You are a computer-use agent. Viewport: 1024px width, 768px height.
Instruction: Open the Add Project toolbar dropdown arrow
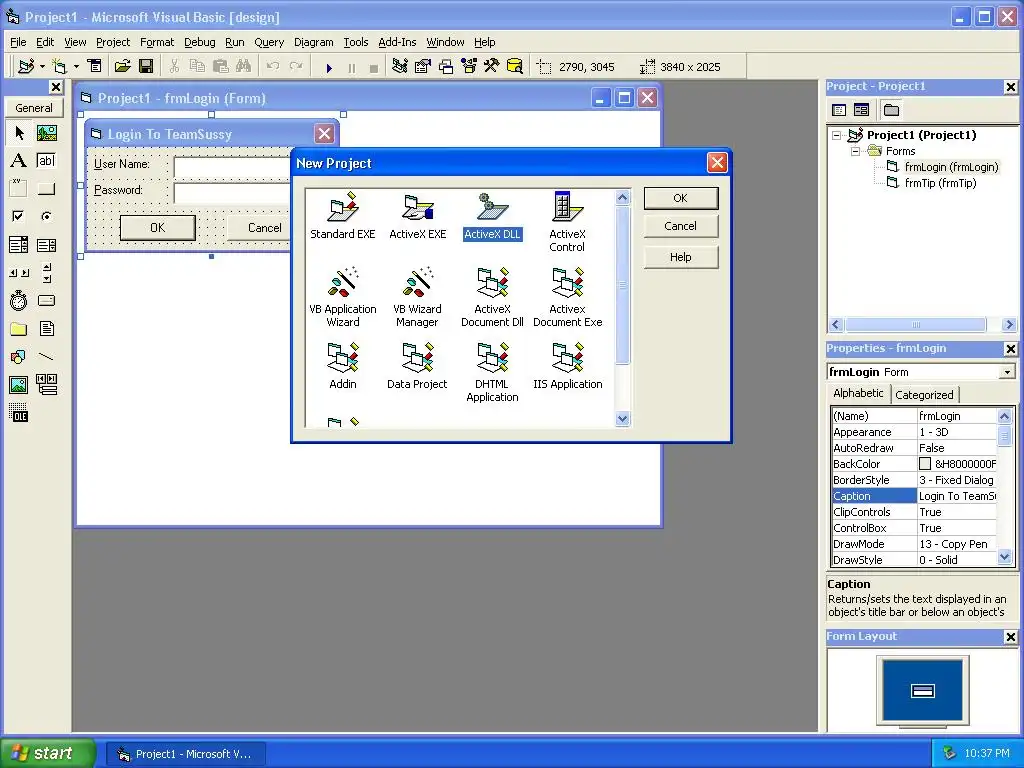pos(42,67)
